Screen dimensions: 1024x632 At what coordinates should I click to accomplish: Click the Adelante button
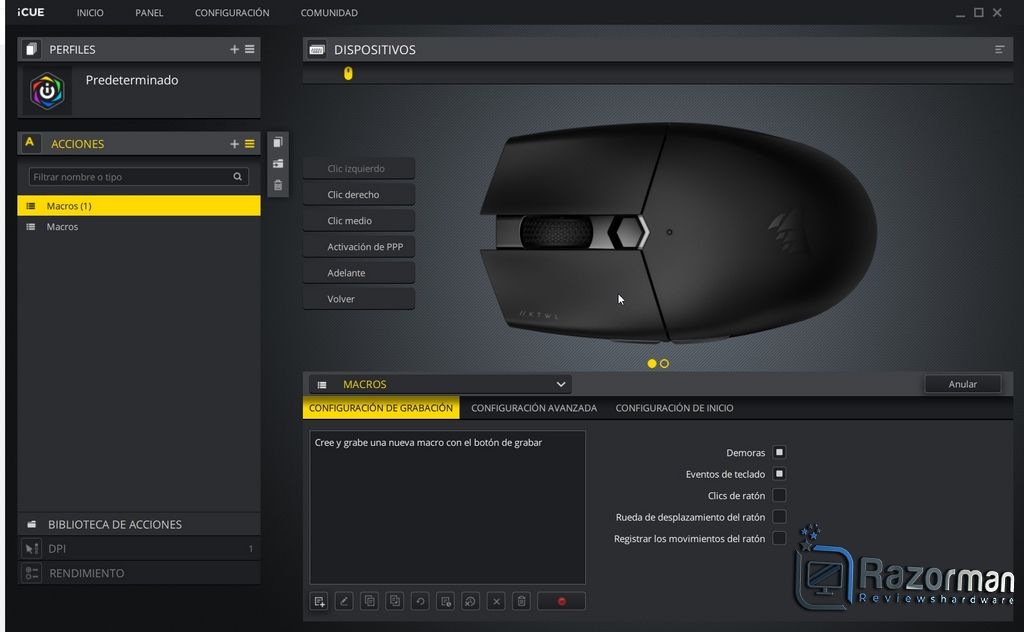[x=359, y=273]
